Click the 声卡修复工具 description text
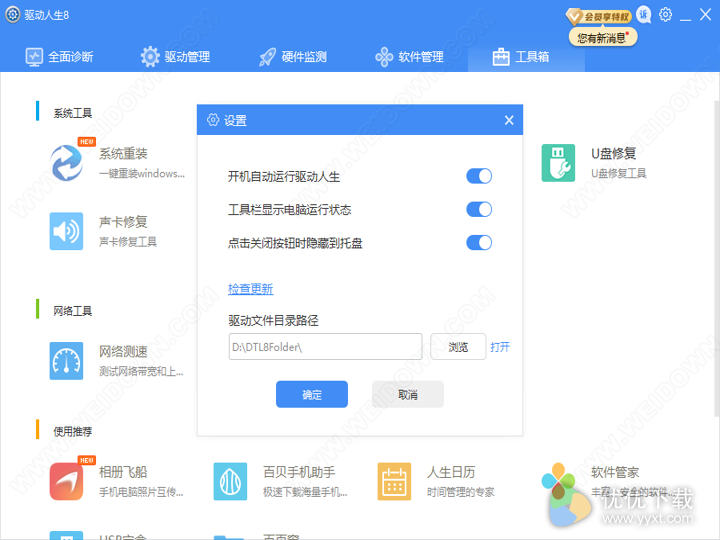Screen dimensions: 720x540 coord(128,242)
